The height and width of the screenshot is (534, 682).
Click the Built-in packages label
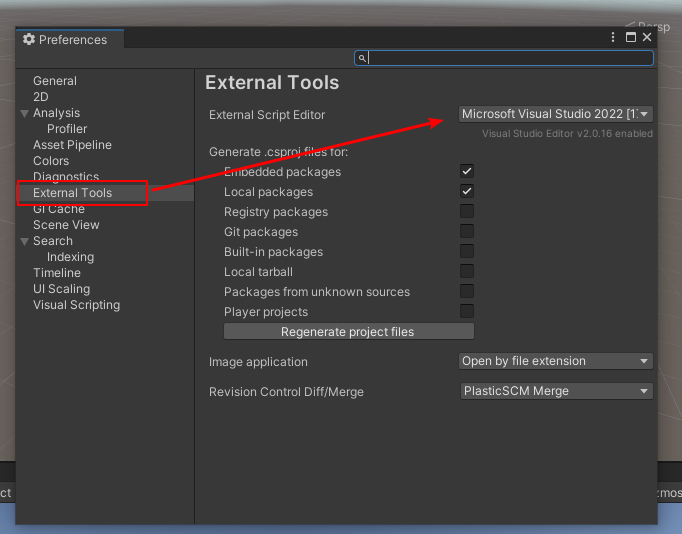coord(274,252)
